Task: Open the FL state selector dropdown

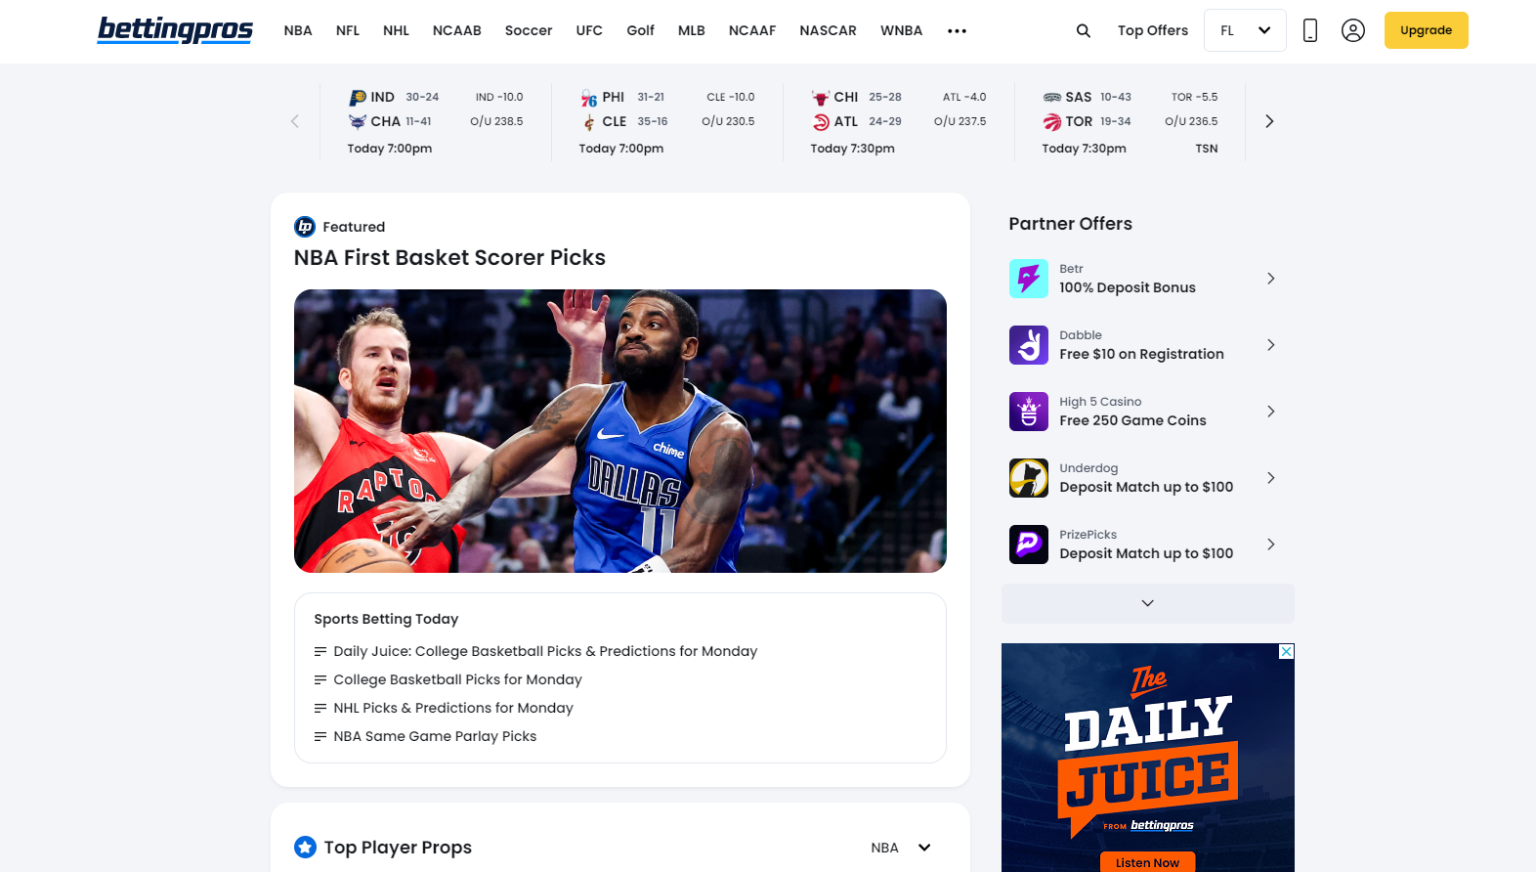Action: point(1244,30)
